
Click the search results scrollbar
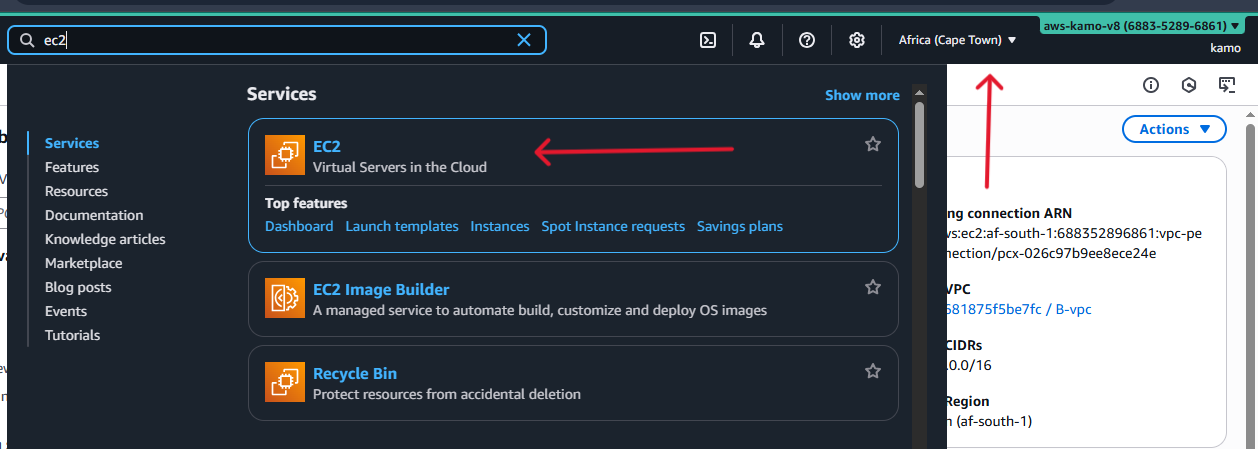(920, 144)
